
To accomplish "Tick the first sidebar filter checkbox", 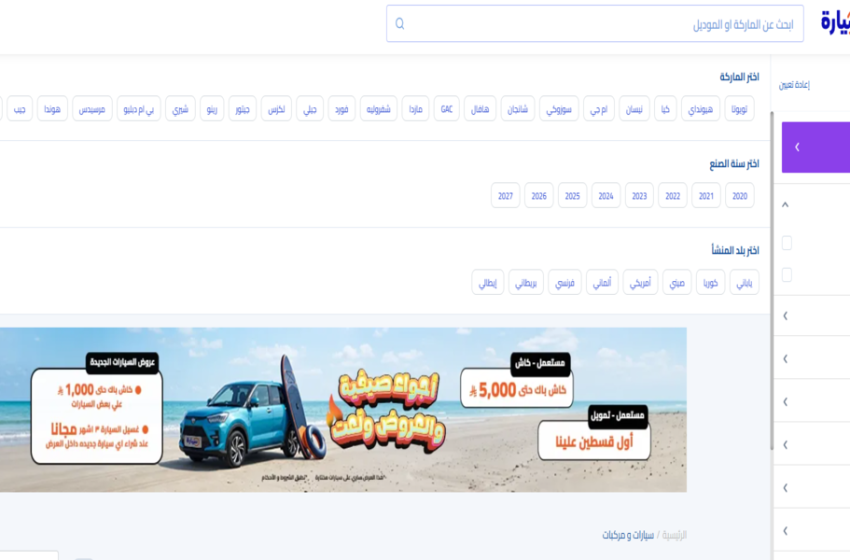I will click(787, 242).
